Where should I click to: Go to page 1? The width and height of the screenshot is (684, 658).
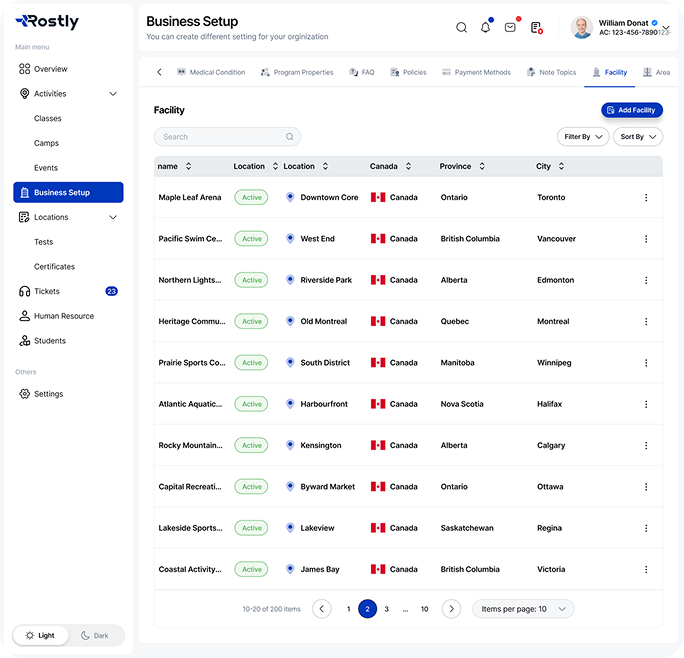(349, 609)
